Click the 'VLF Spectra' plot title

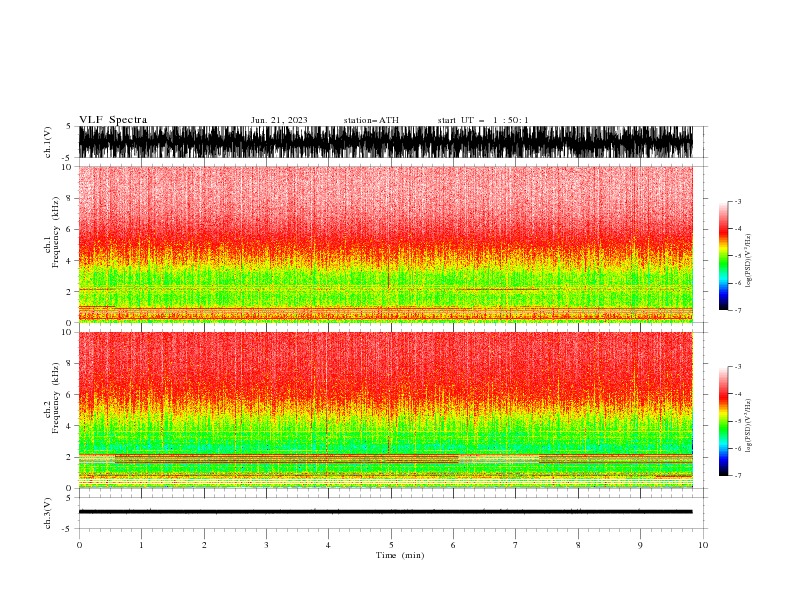[x=113, y=120]
